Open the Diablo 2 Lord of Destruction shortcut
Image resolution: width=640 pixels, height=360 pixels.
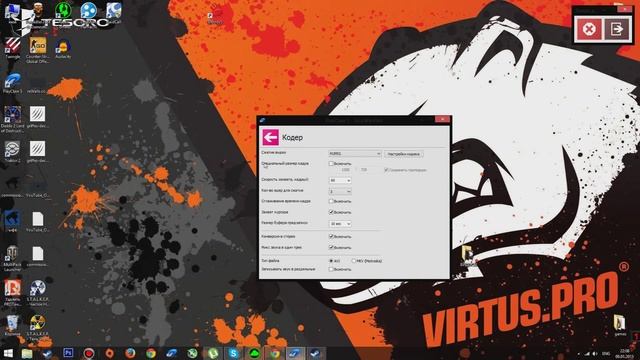tap(12, 119)
